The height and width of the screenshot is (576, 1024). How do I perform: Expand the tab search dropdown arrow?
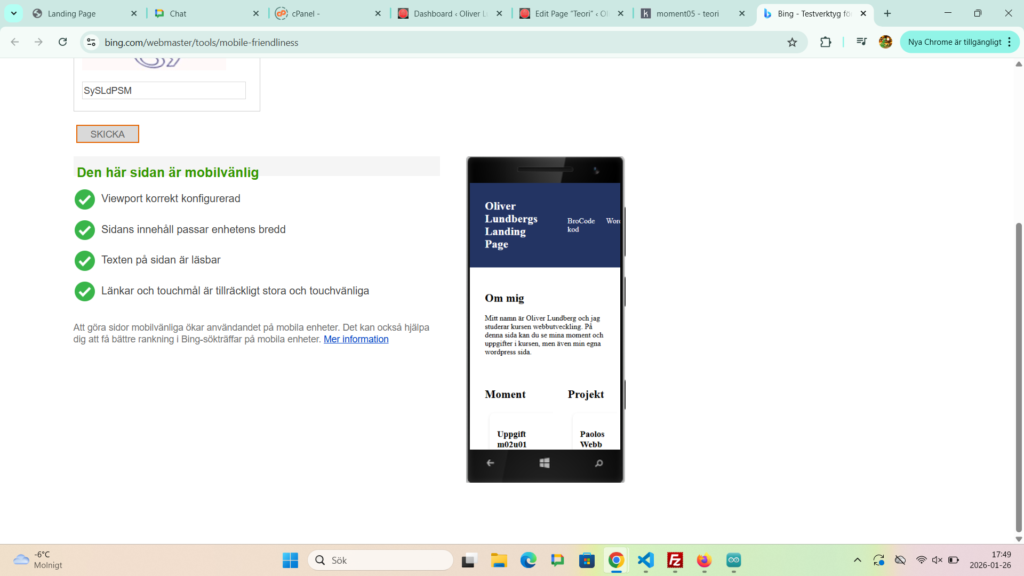(x=14, y=13)
